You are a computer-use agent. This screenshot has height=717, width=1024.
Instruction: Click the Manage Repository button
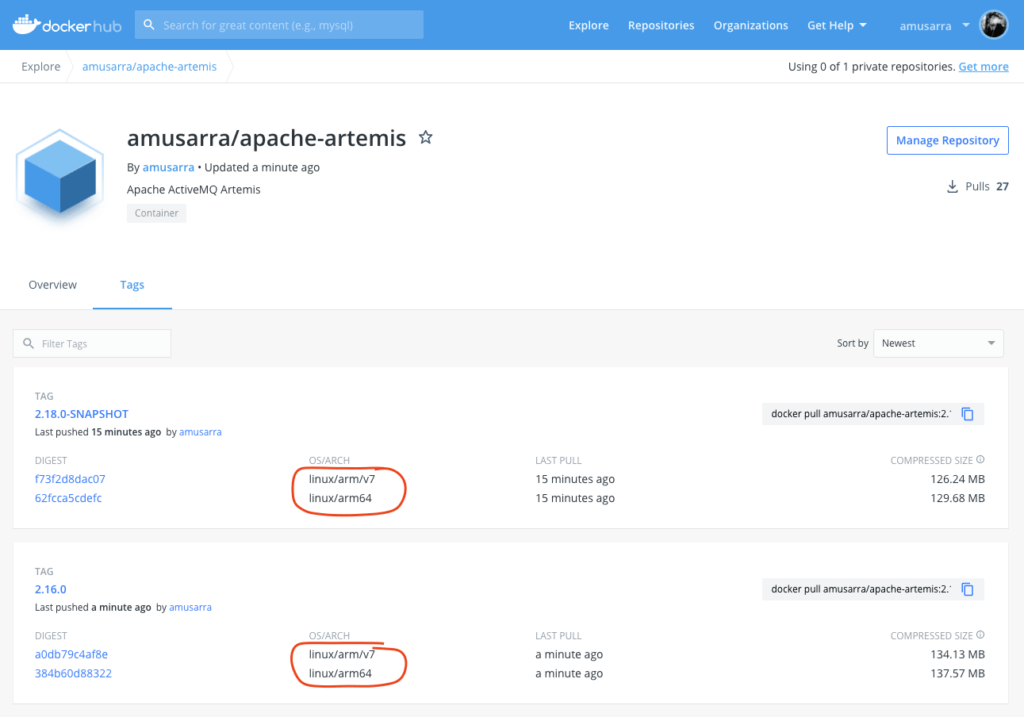pyautogui.click(x=947, y=140)
